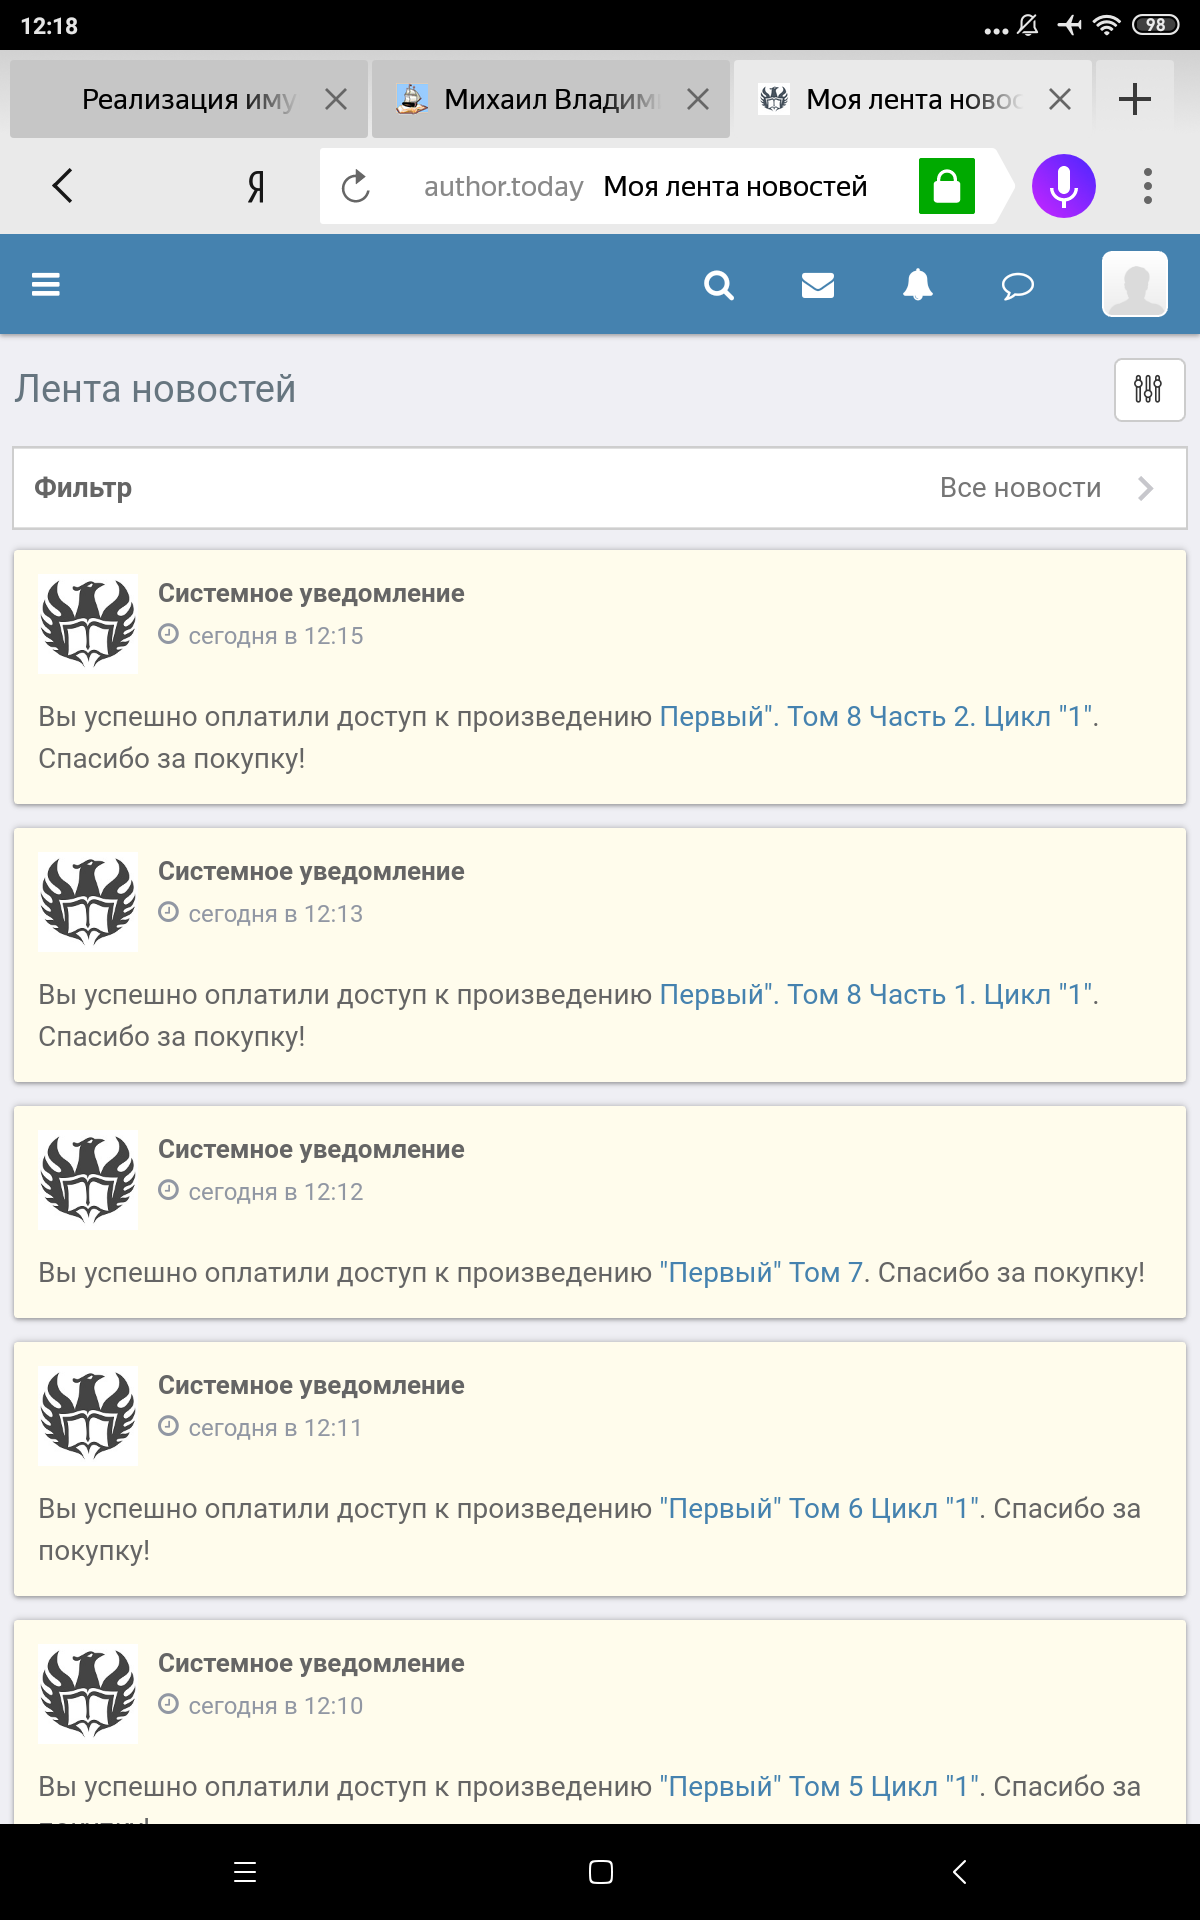Open link 'Первый". Том 8 Часть 2'
This screenshot has height=1920, width=1200.
878,717
